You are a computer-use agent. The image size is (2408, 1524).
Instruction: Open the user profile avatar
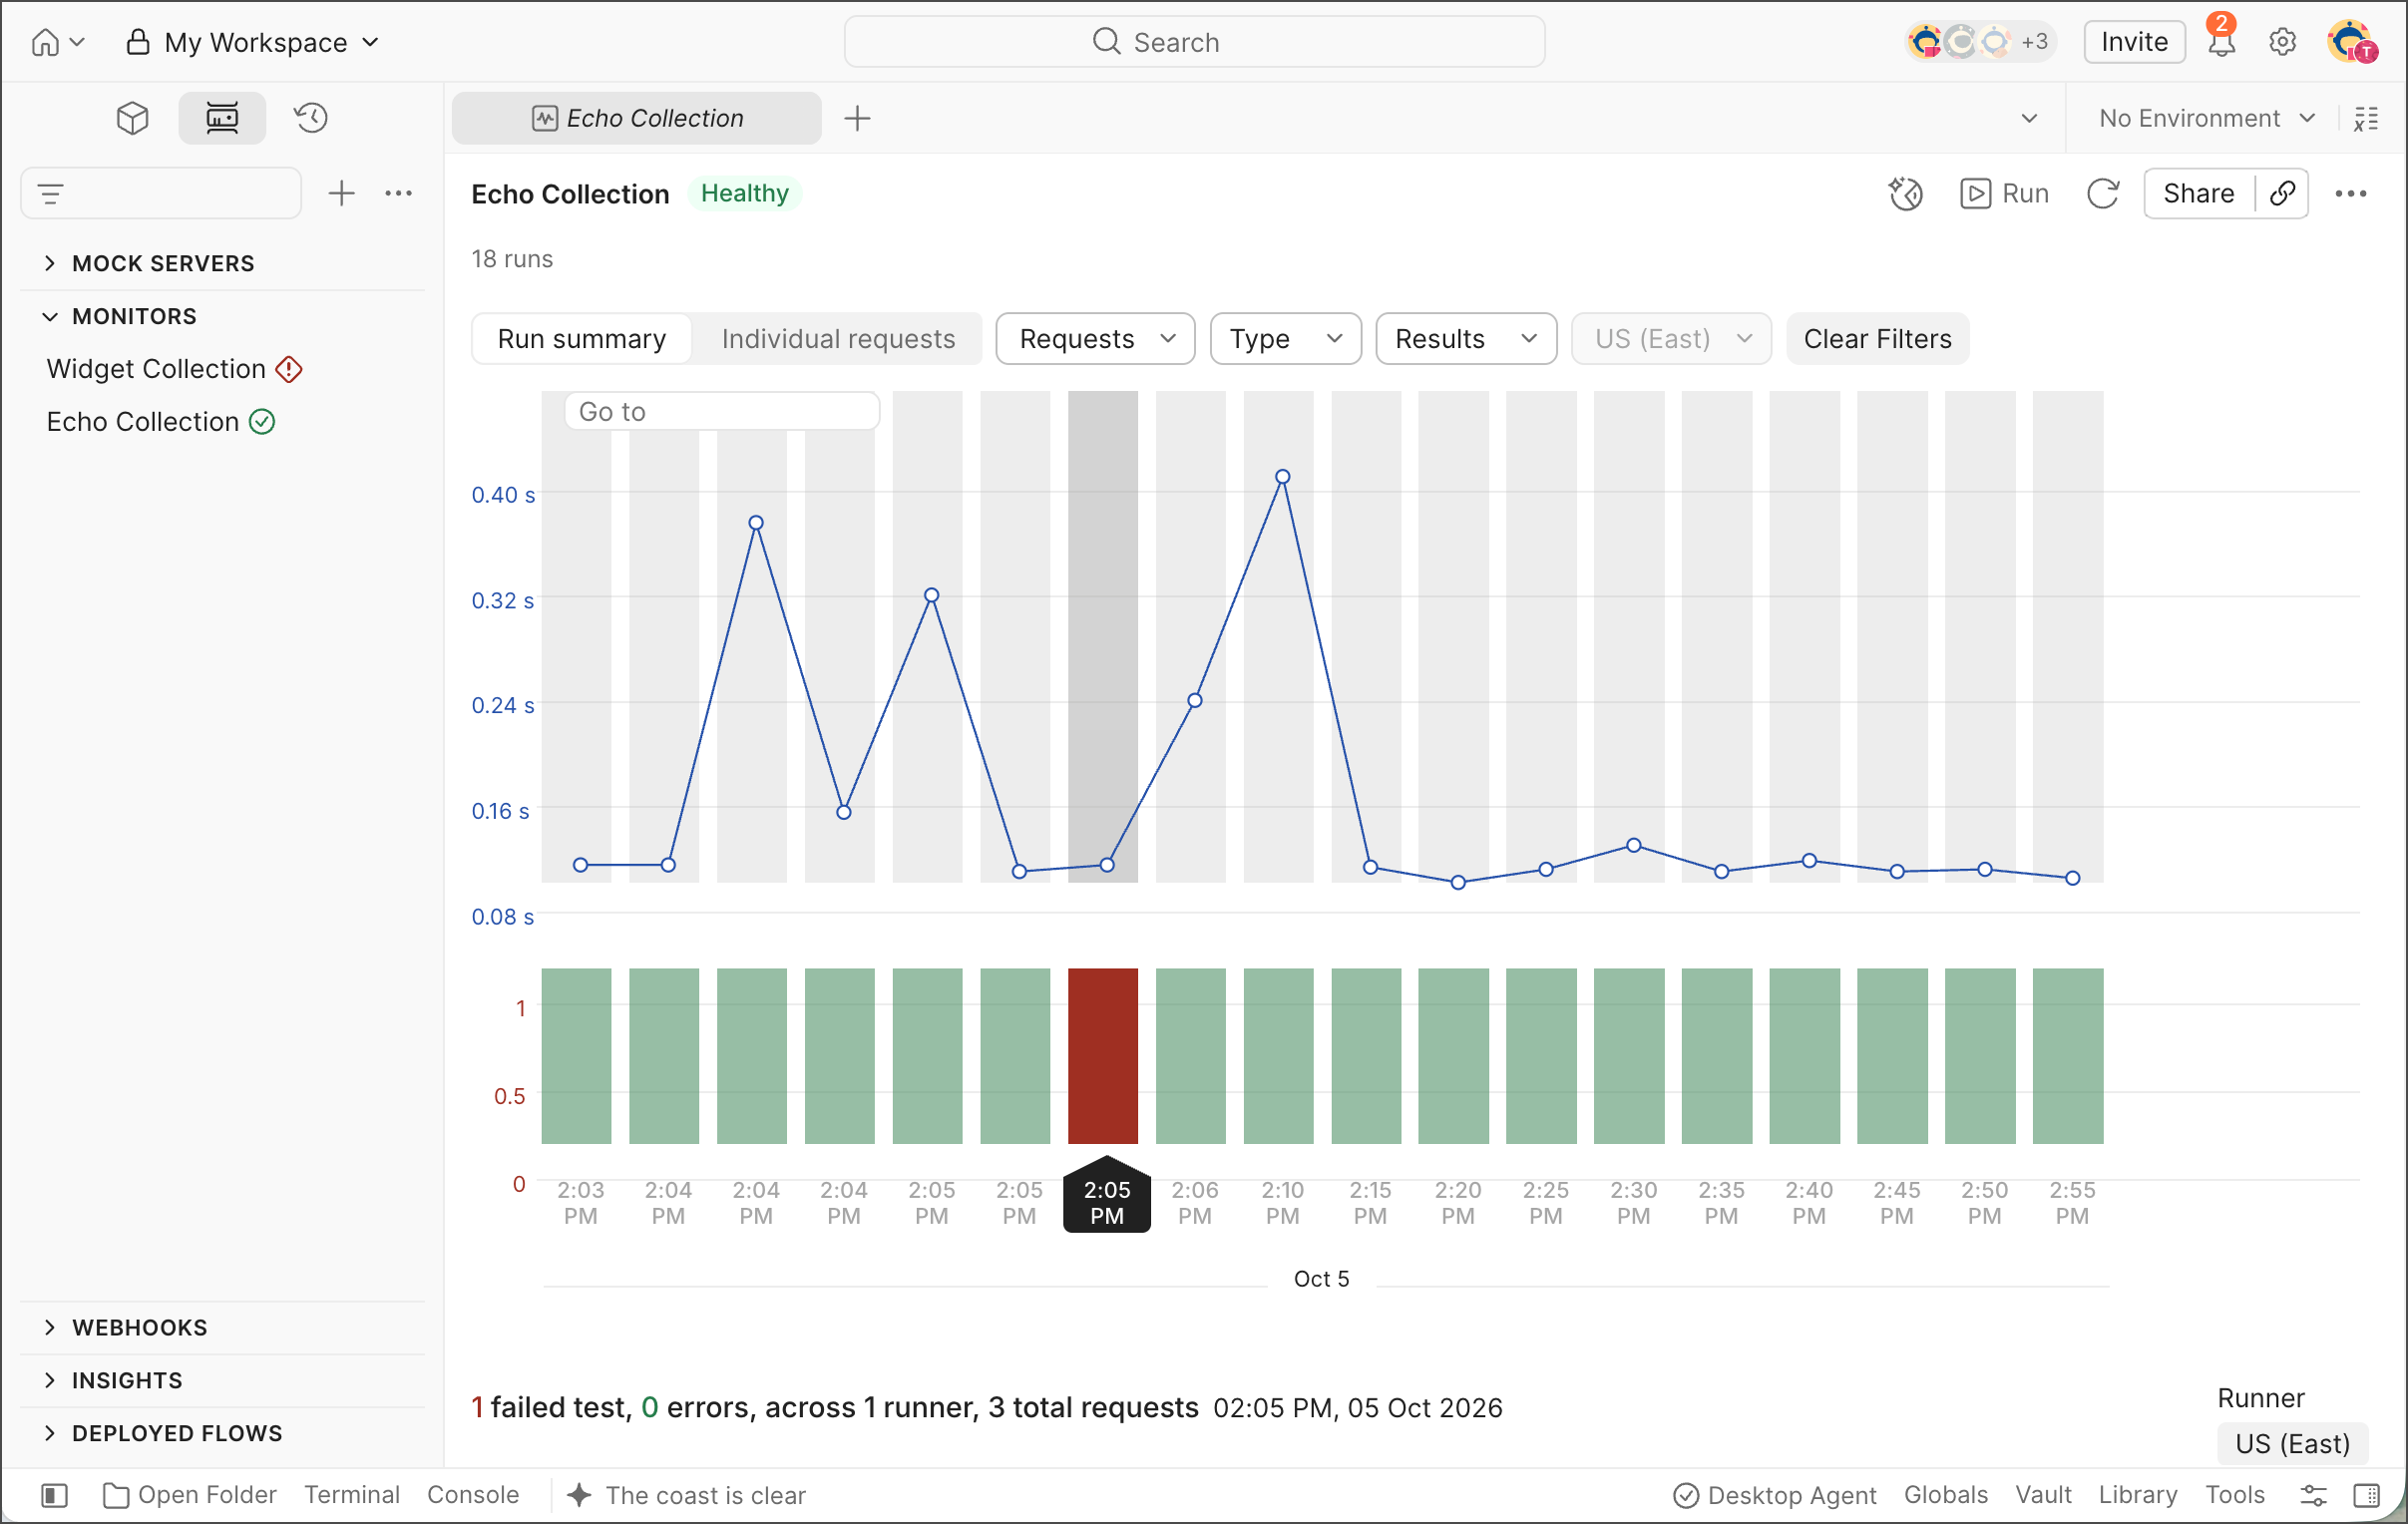(2351, 42)
